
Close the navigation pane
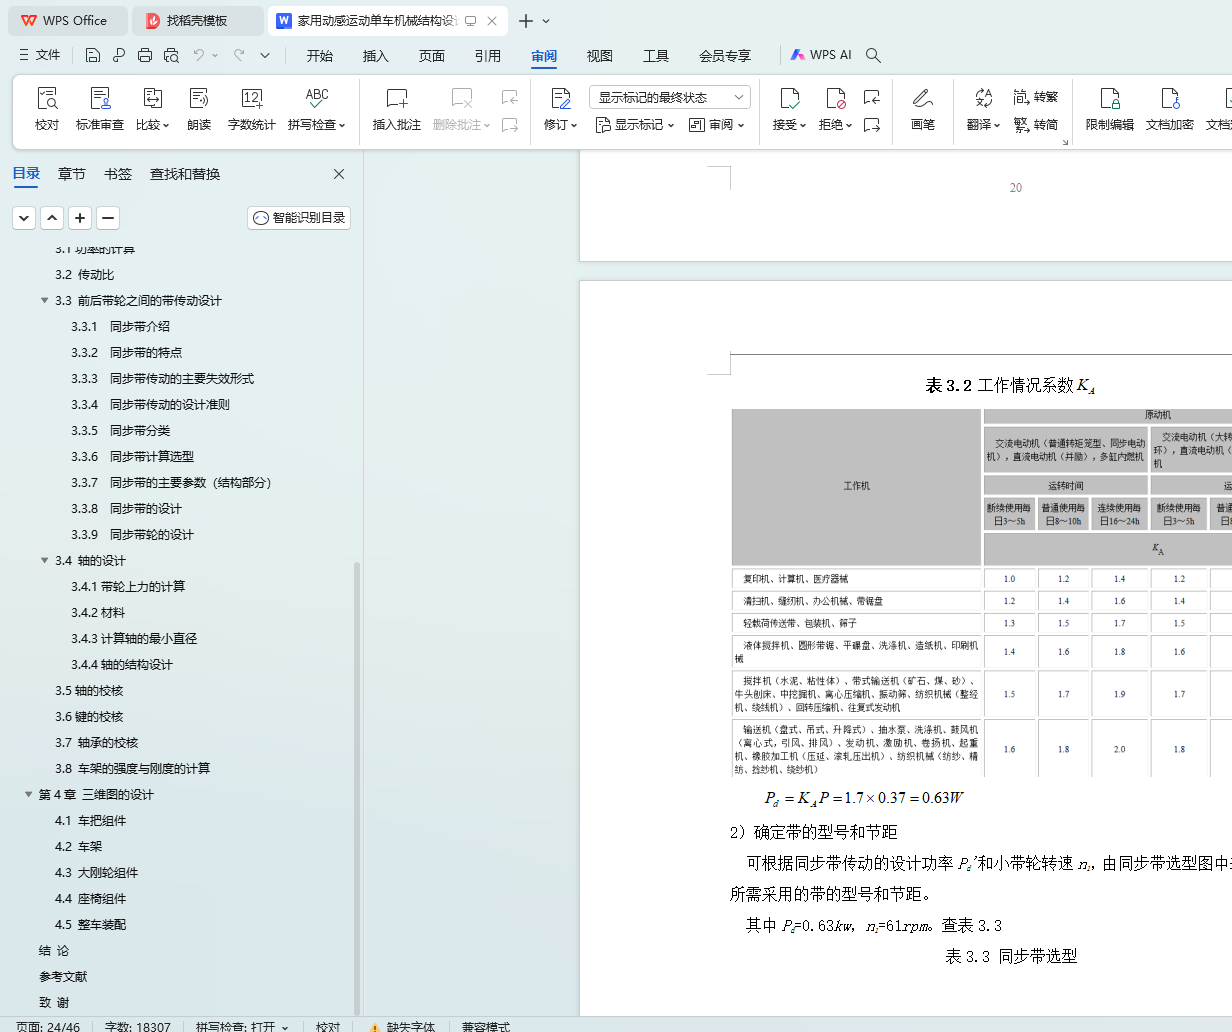339,174
